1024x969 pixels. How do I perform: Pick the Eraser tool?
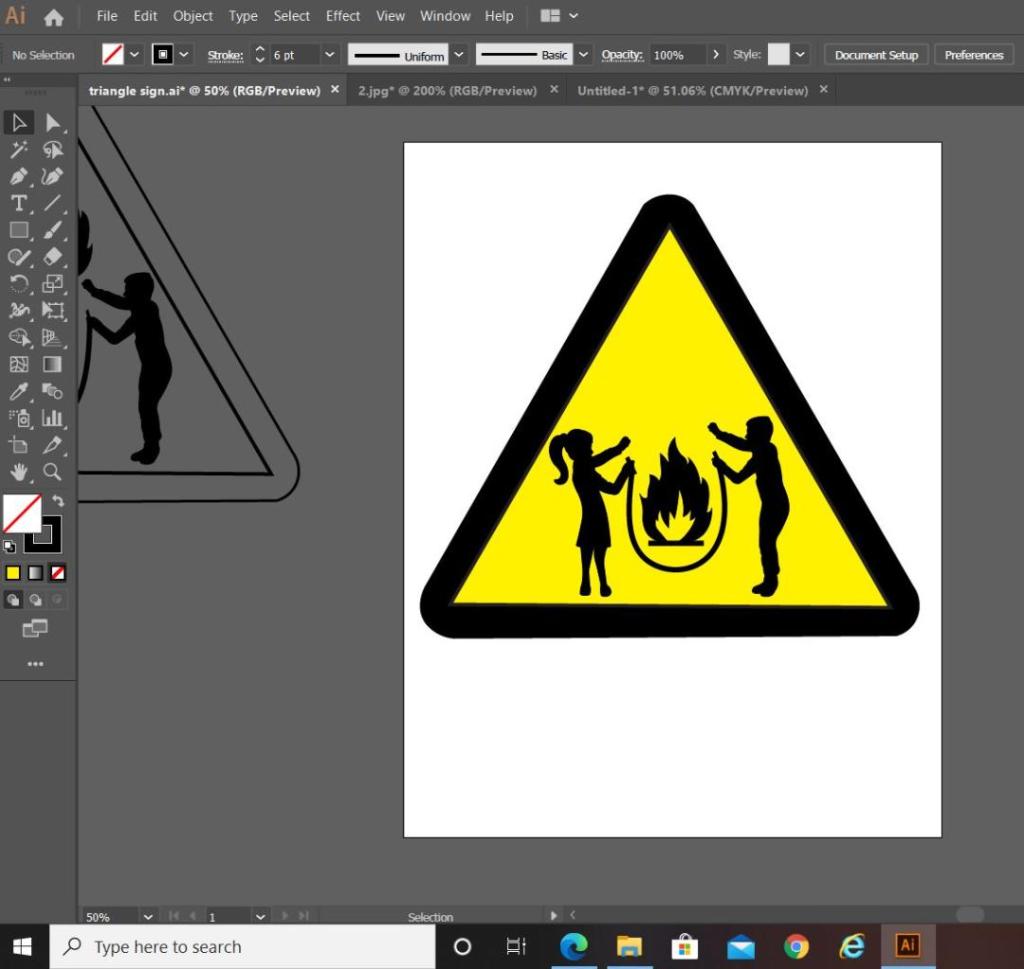52,257
